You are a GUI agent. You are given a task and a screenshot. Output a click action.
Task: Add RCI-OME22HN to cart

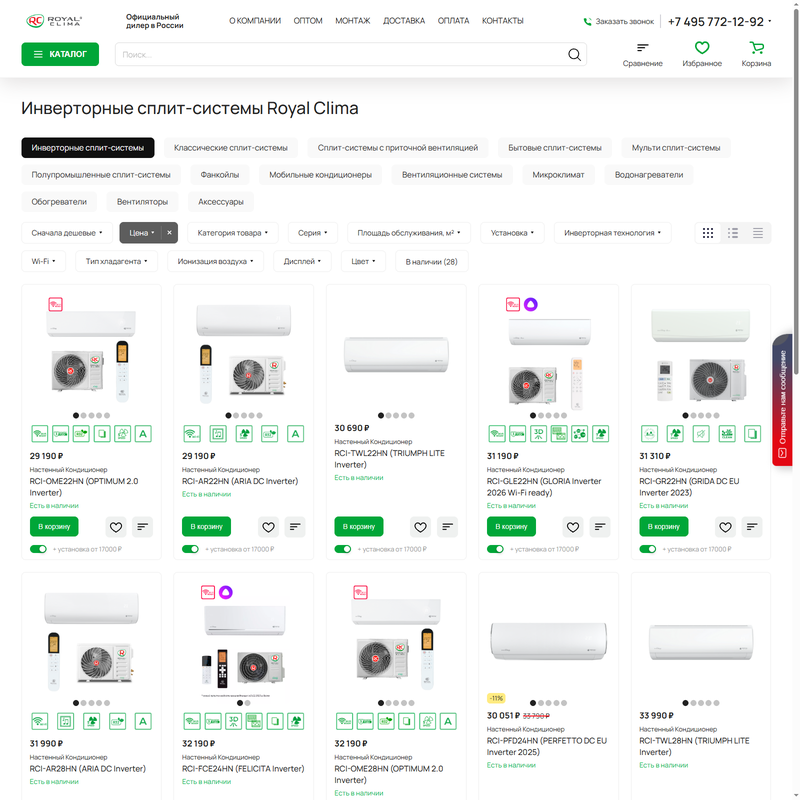point(54,527)
